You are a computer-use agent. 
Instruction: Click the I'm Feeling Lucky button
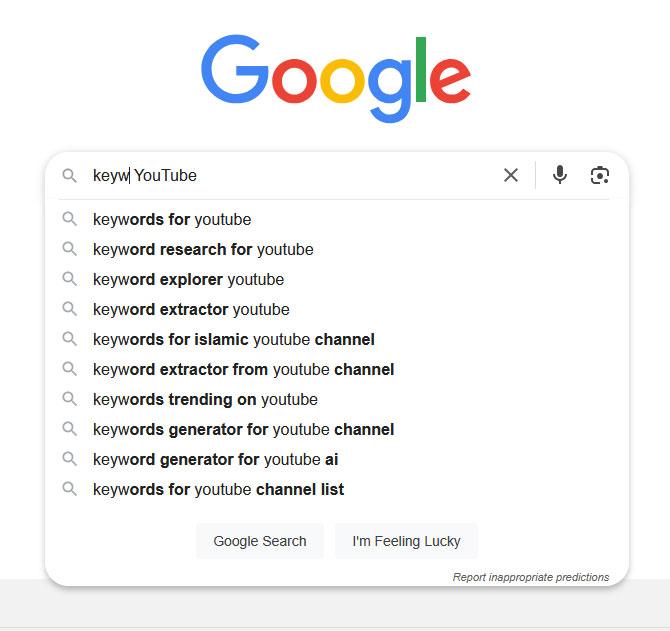click(406, 541)
